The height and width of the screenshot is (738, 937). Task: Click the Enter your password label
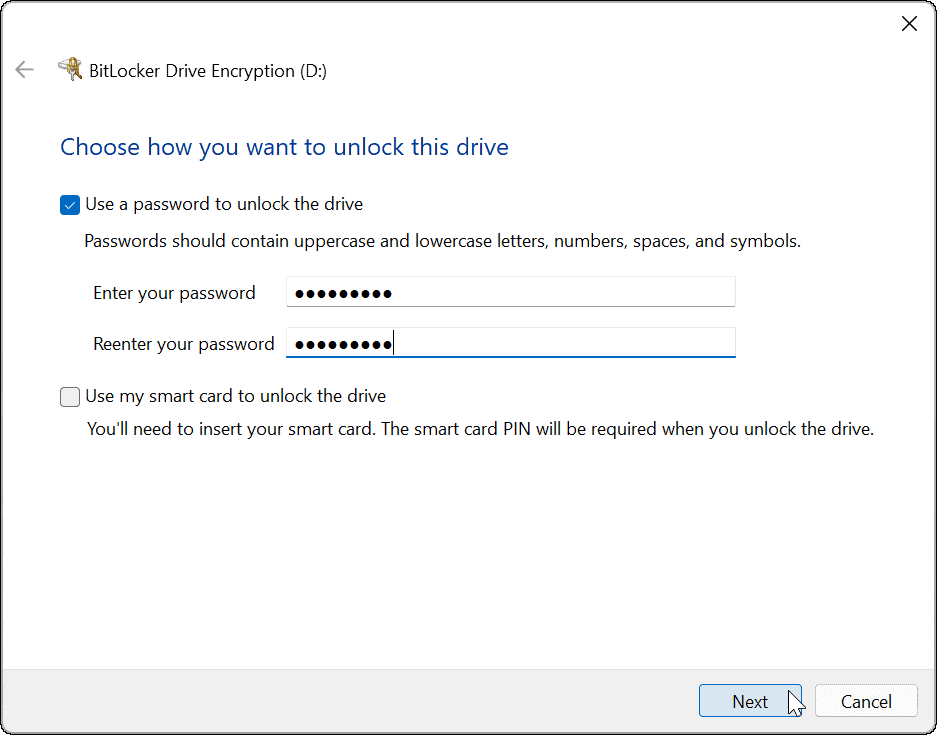coord(174,292)
